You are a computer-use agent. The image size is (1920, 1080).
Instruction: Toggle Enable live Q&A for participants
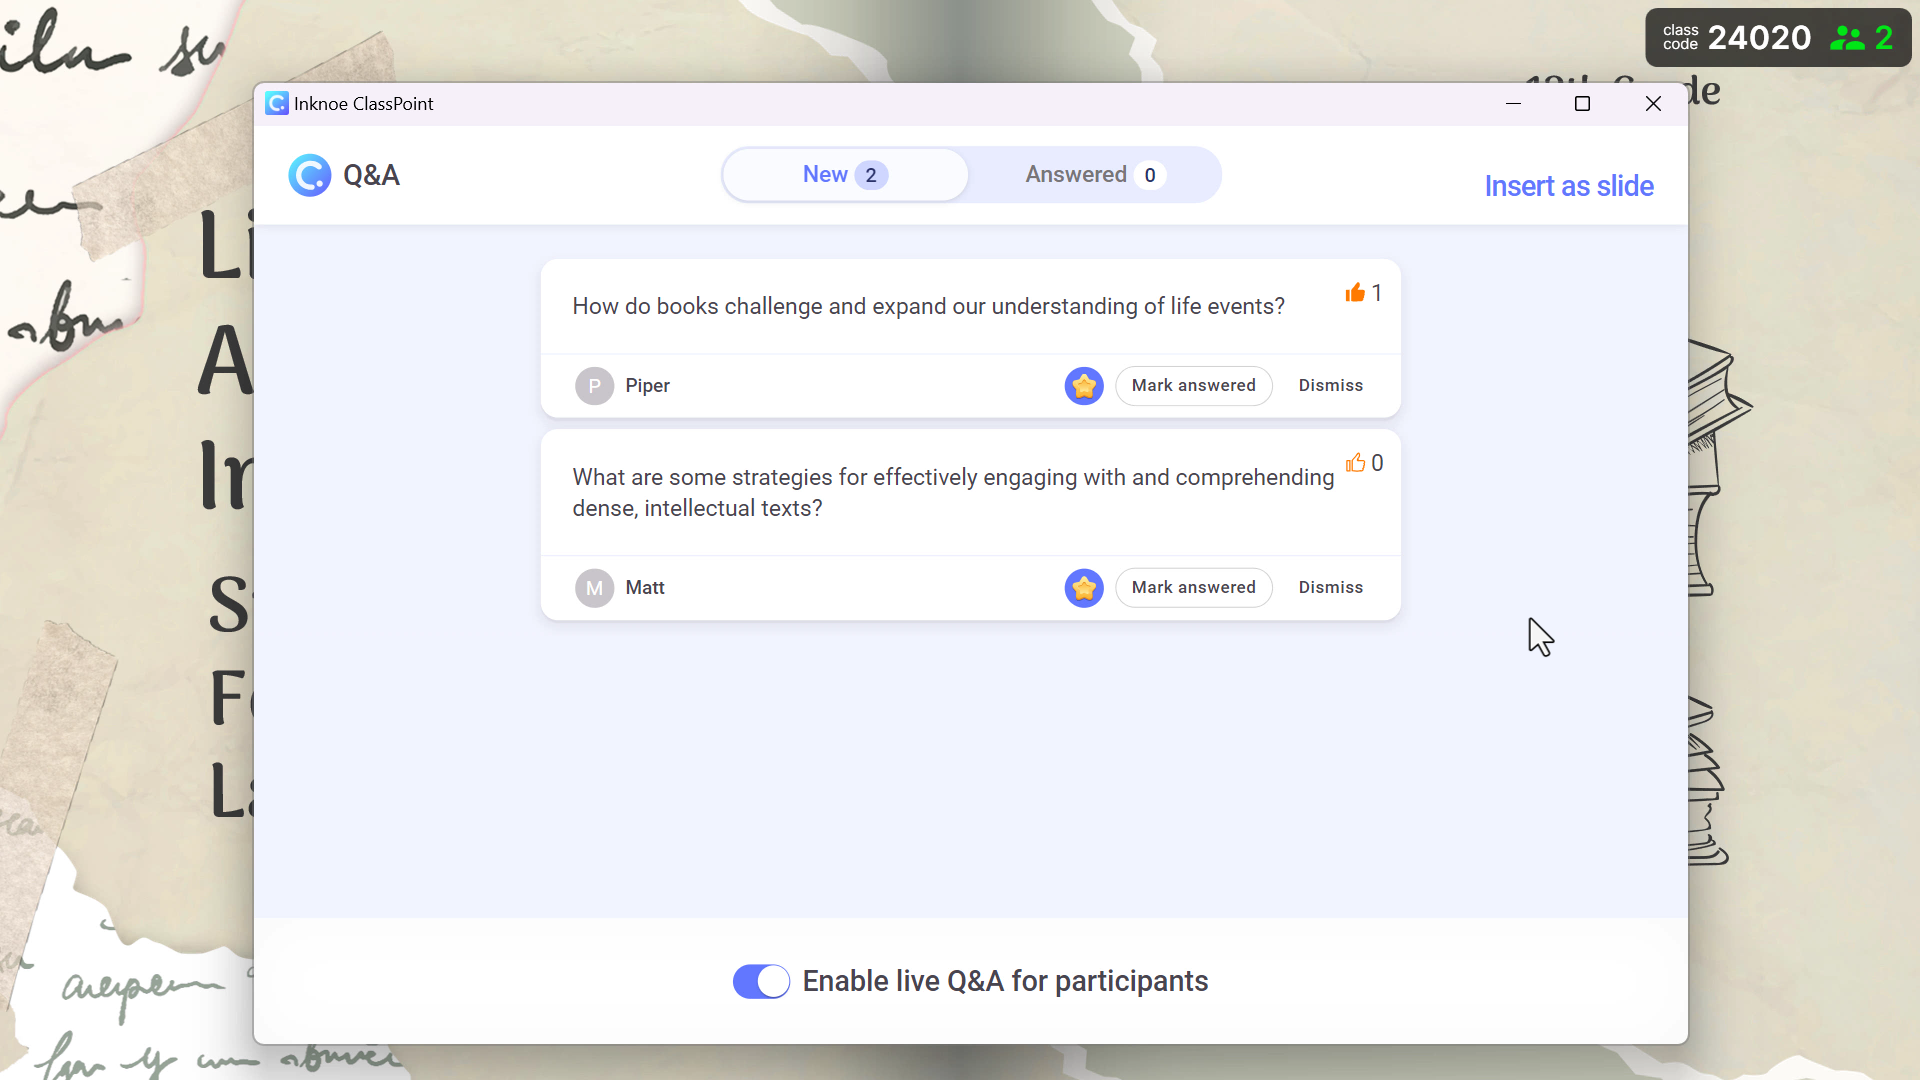[x=761, y=980]
